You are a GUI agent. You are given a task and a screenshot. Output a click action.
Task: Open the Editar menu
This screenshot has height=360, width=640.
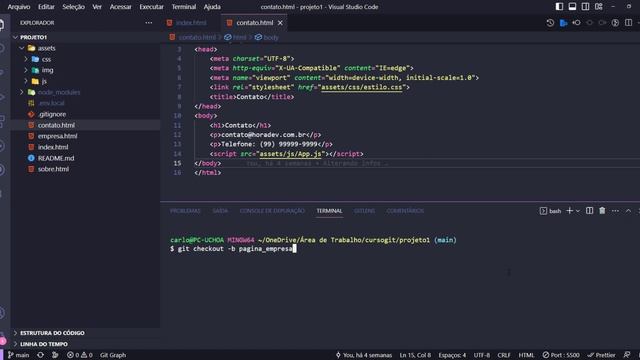pos(46,7)
